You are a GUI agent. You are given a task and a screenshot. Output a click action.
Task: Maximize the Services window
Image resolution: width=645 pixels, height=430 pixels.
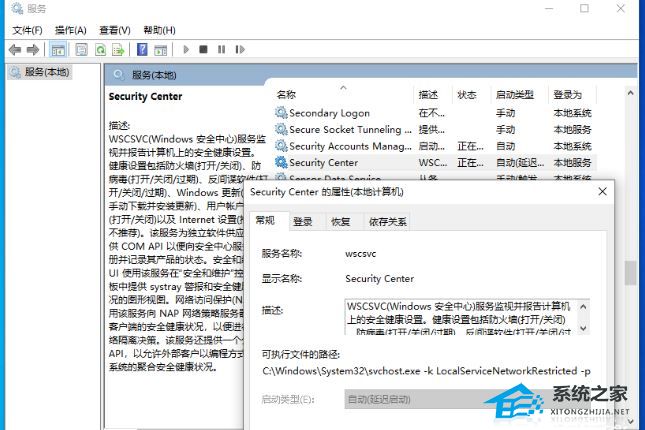click(584, 8)
